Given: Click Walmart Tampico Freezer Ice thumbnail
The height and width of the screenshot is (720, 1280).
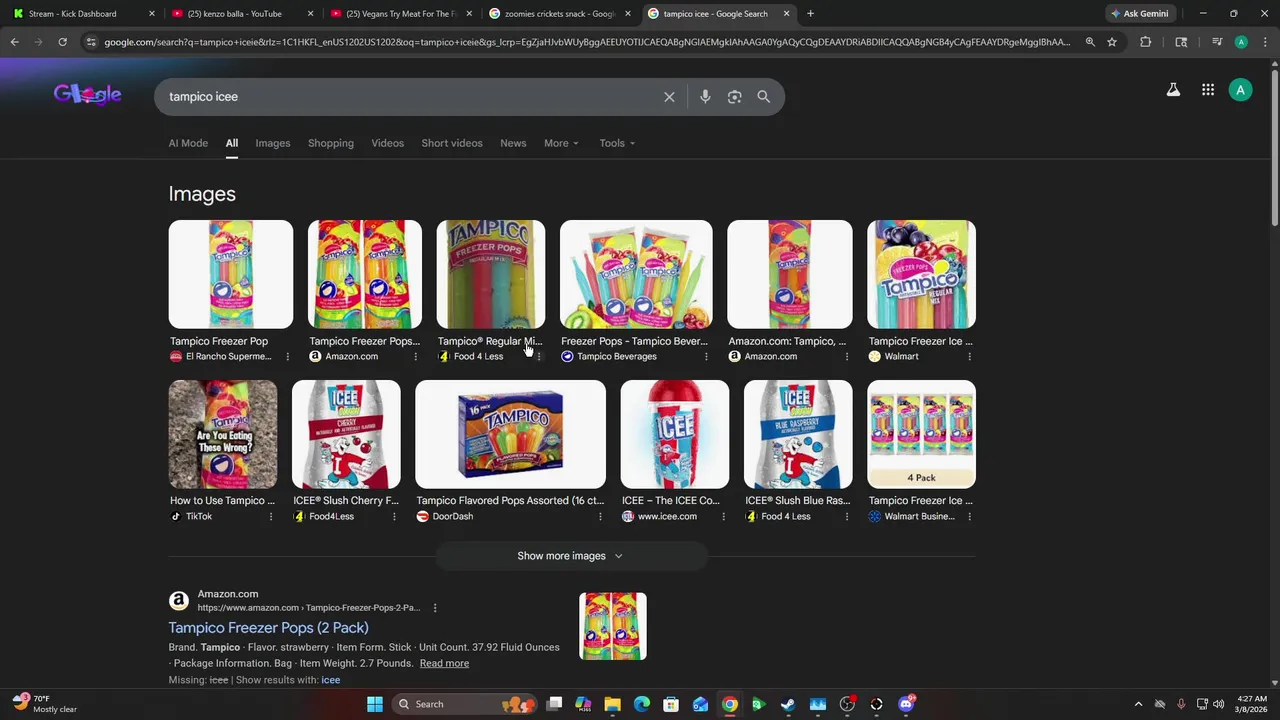Looking at the screenshot, I should (921, 274).
